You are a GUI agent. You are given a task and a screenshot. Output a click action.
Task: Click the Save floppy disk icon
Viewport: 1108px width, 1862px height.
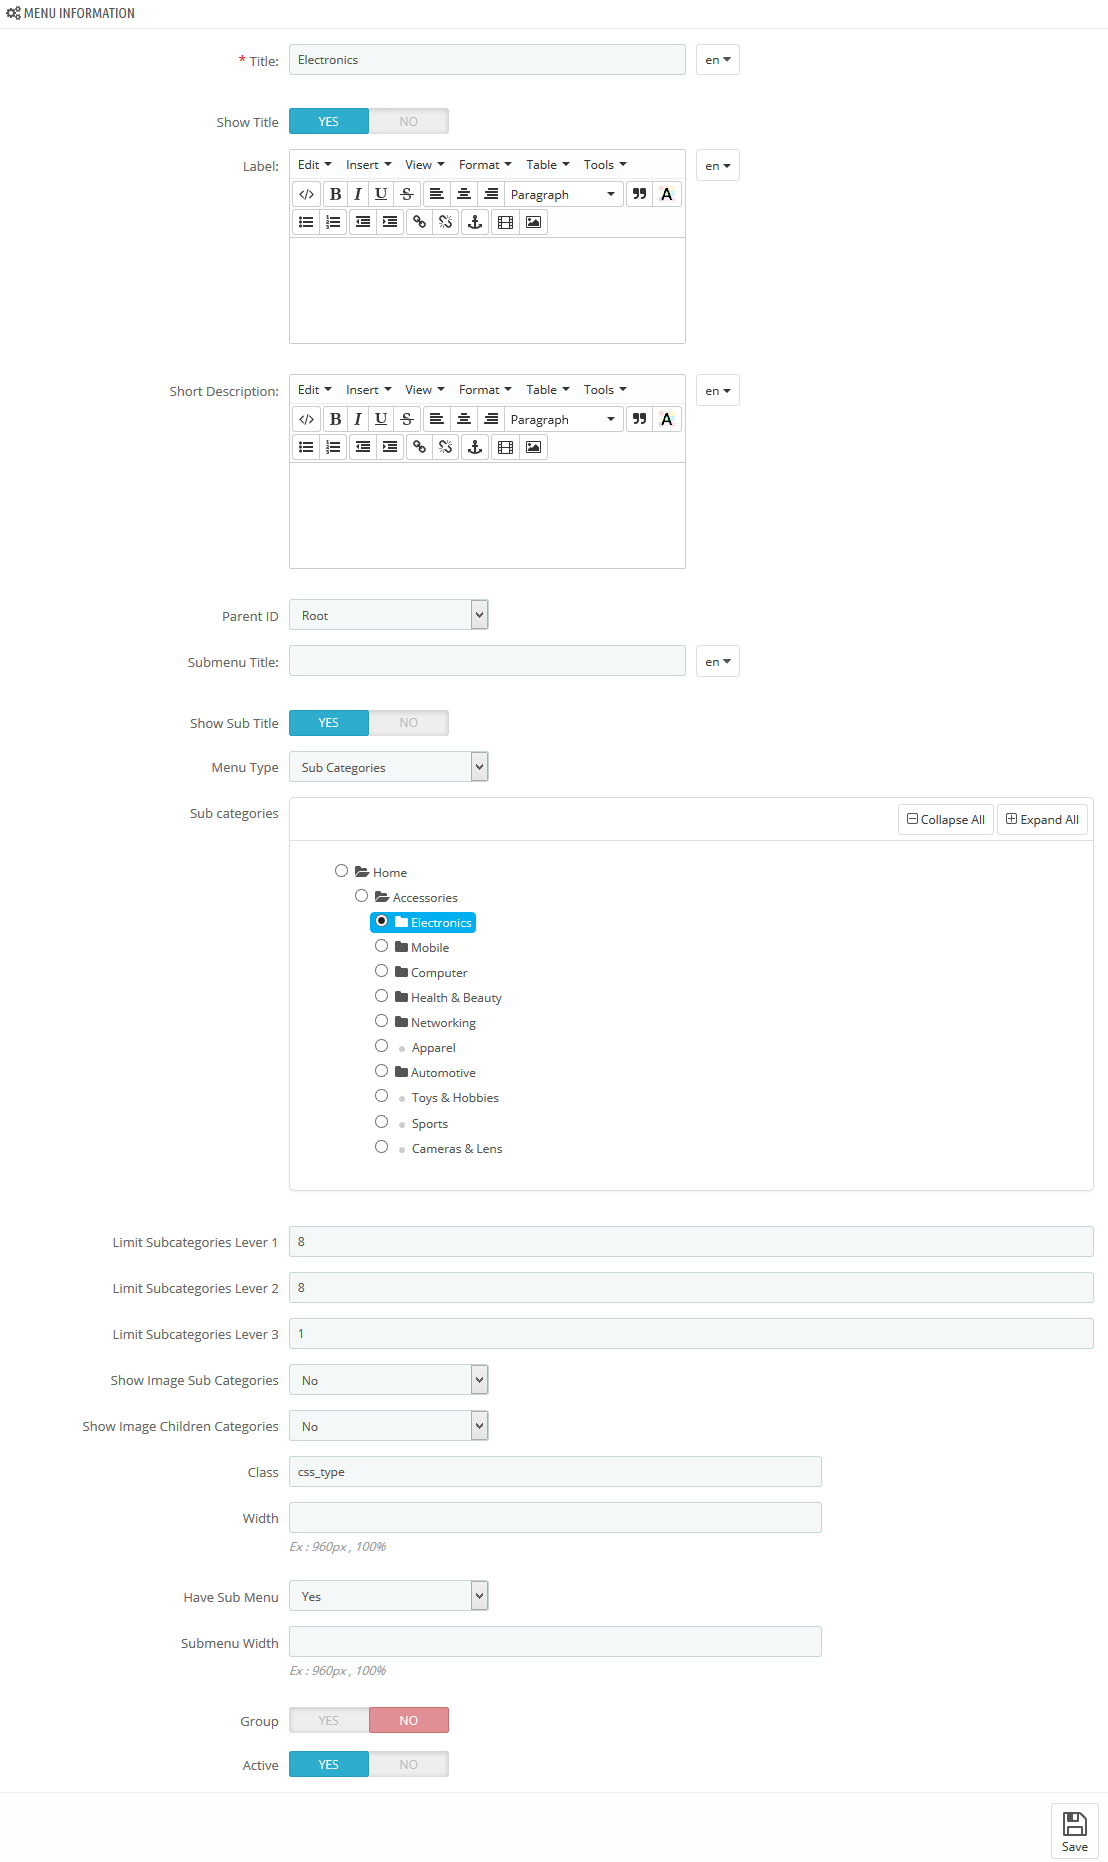pyautogui.click(x=1074, y=1823)
